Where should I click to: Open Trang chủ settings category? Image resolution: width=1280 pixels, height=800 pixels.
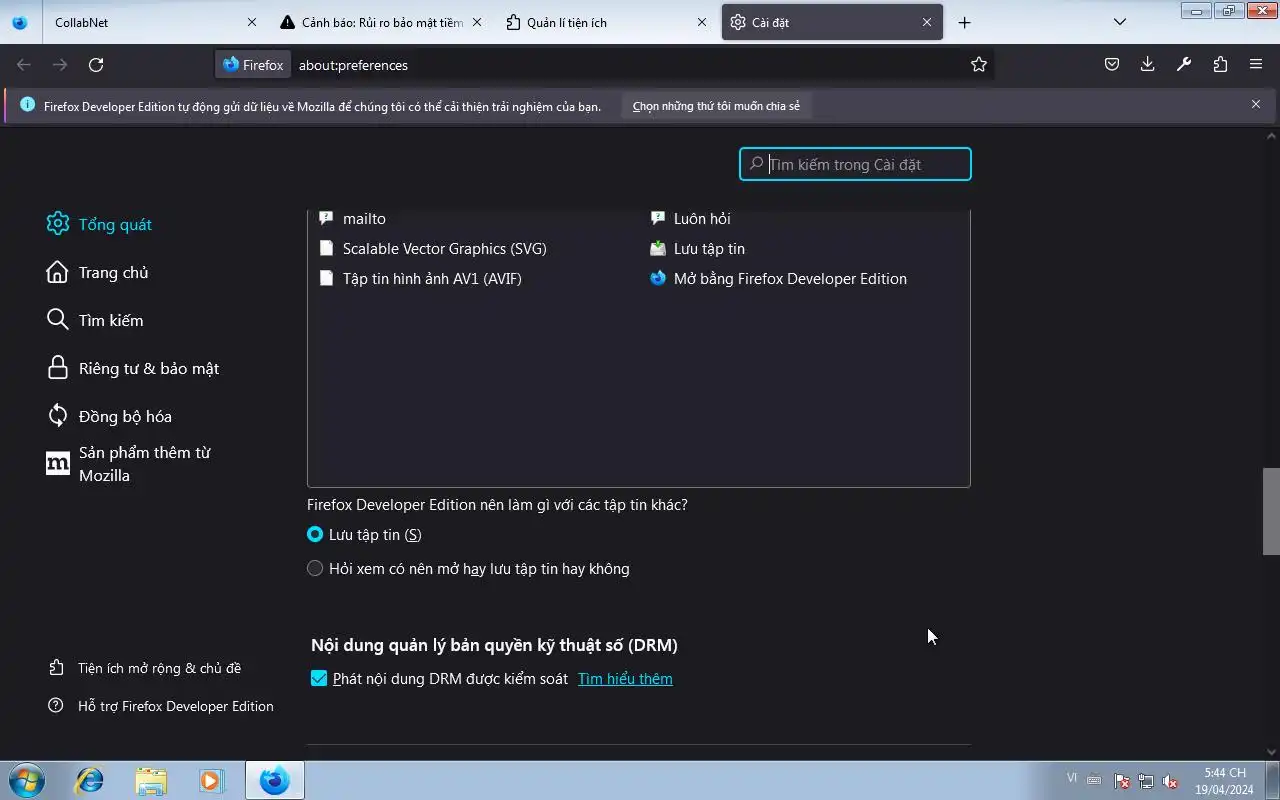pos(97,272)
